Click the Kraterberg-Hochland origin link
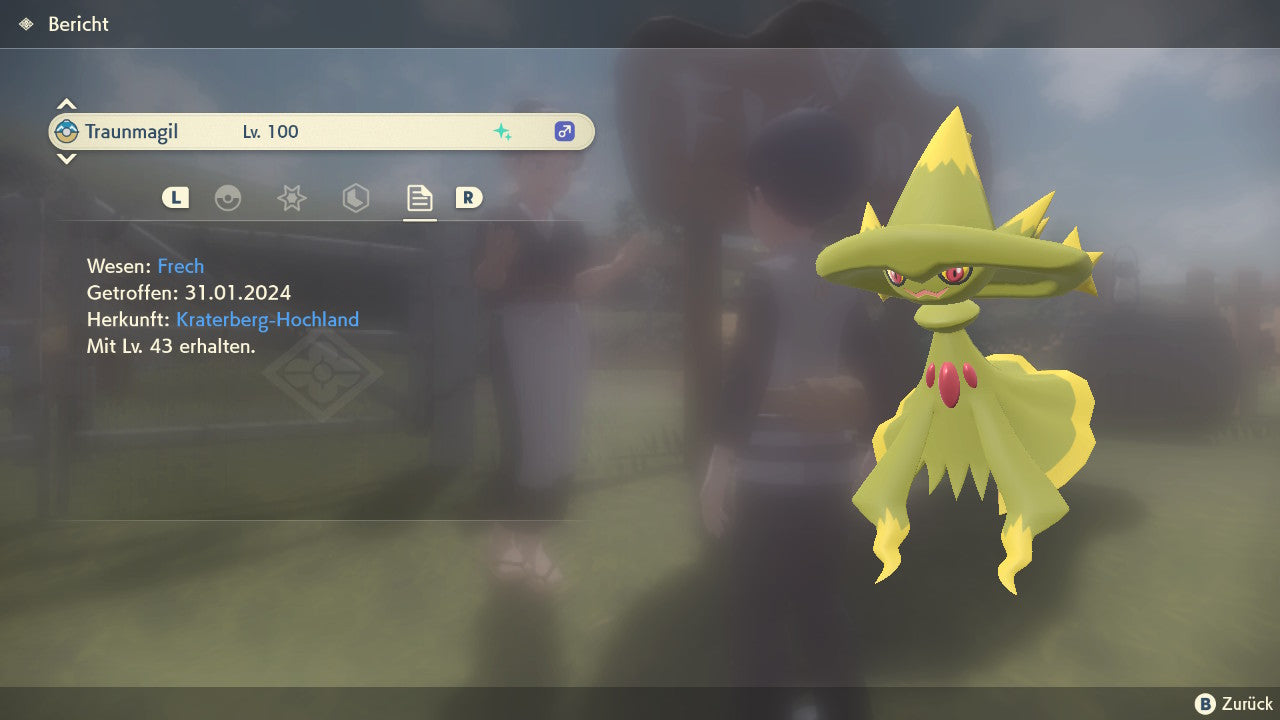 coord(267,320)
